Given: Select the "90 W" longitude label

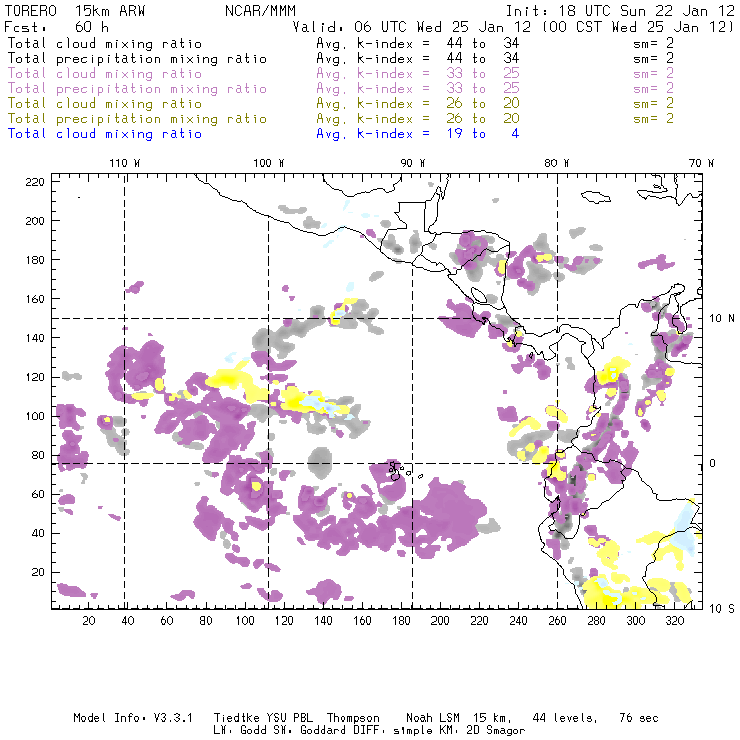Looking at the screenshot, I should [x=412, y=163].
